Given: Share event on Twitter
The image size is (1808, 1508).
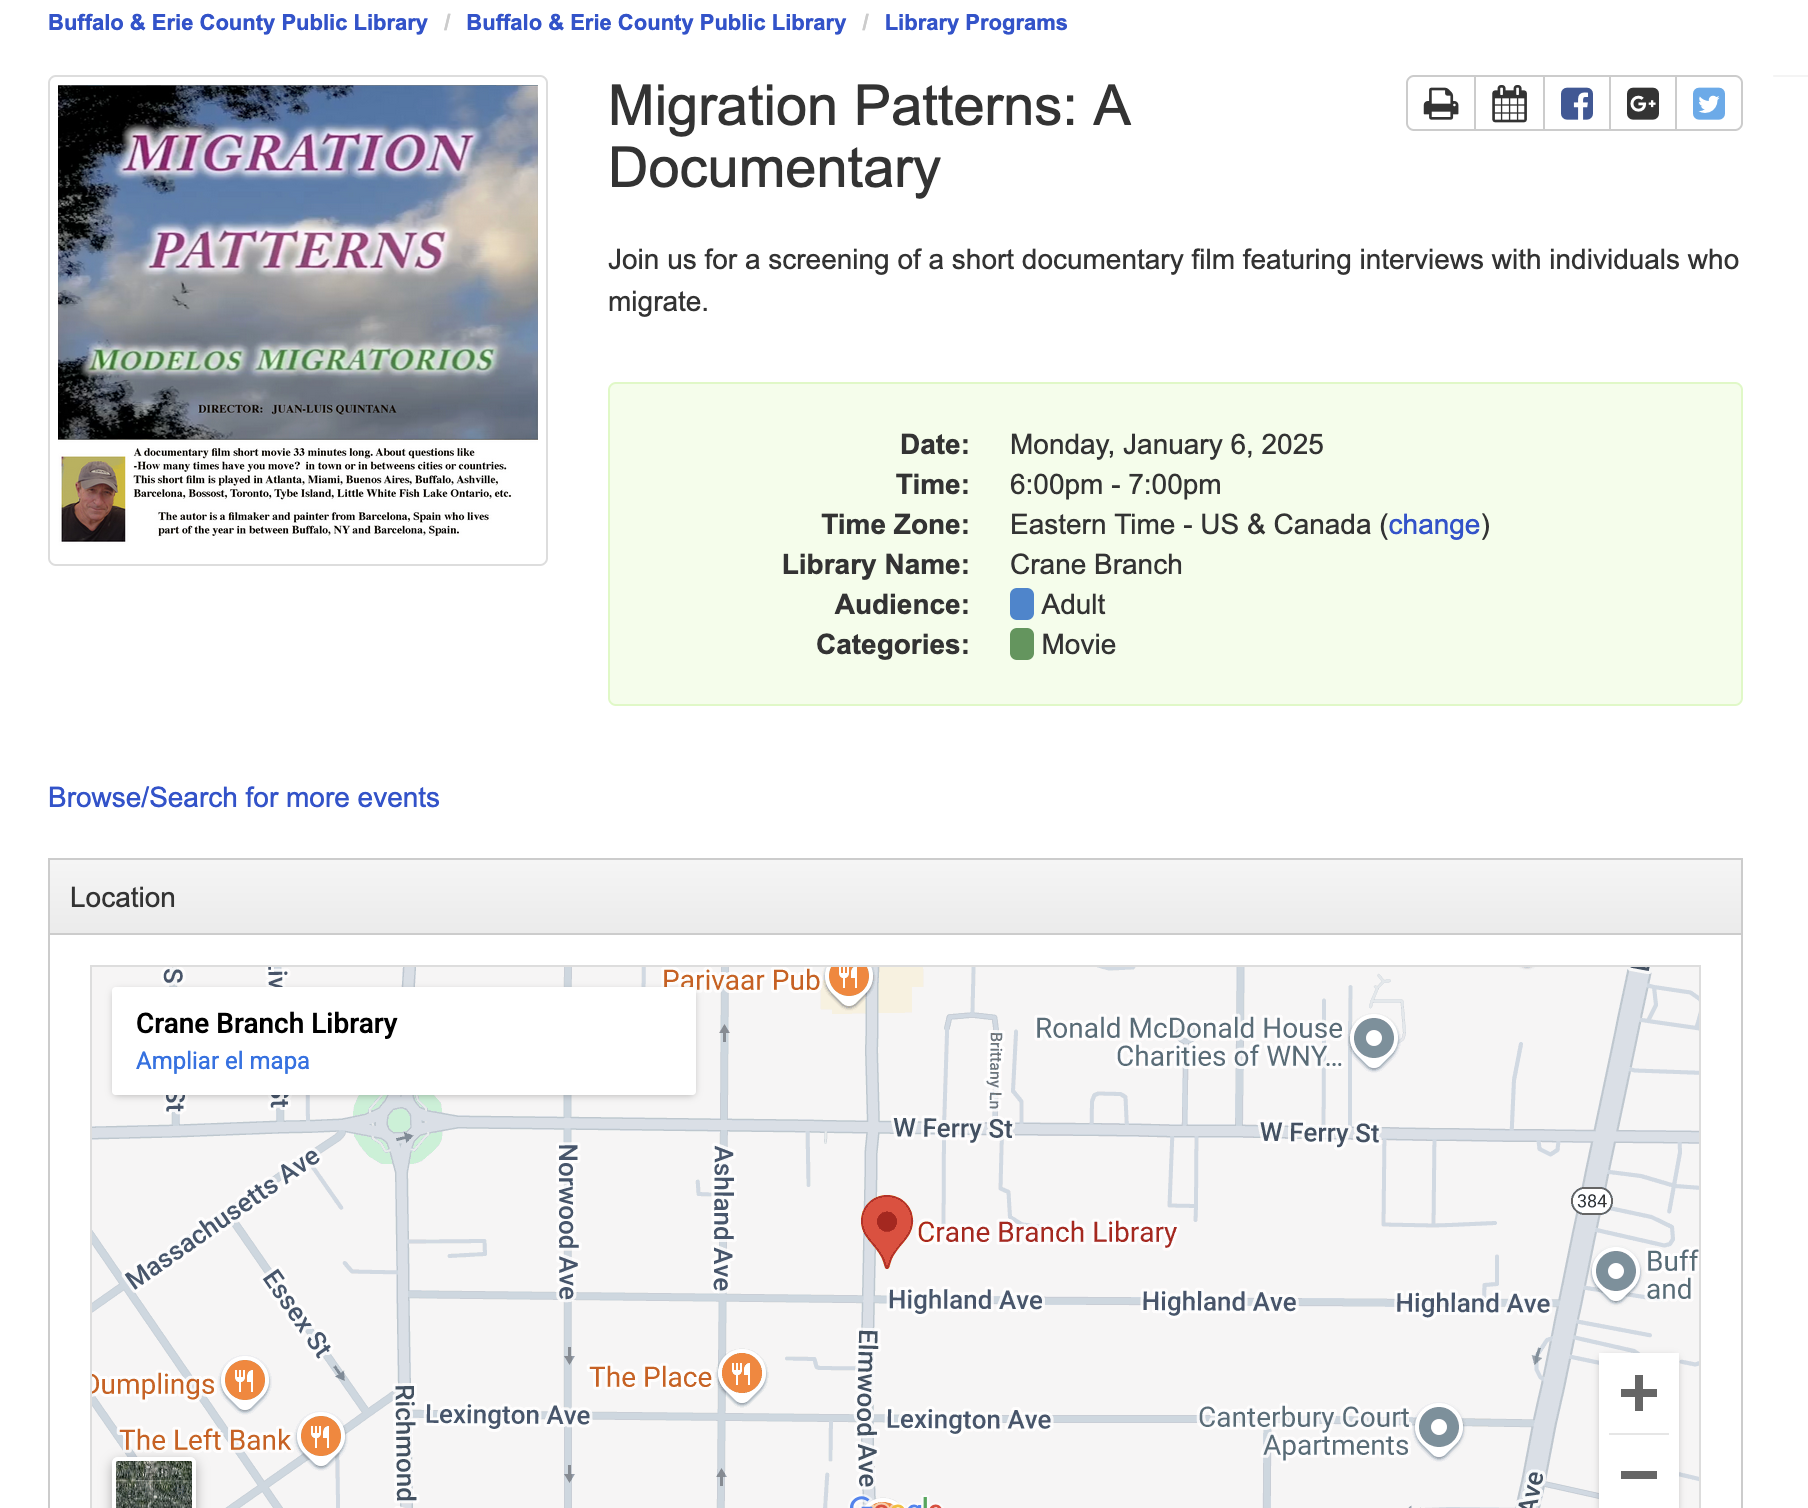Looking at the screenshot, I should (1708, 104).
